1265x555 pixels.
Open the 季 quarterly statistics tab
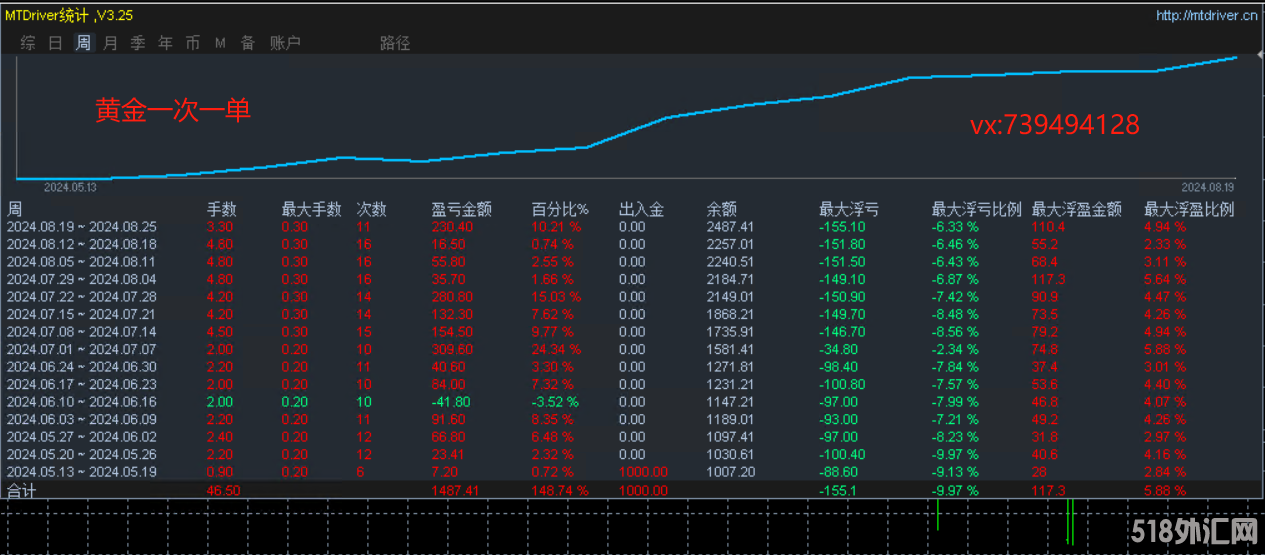click(x=138, y=43)
